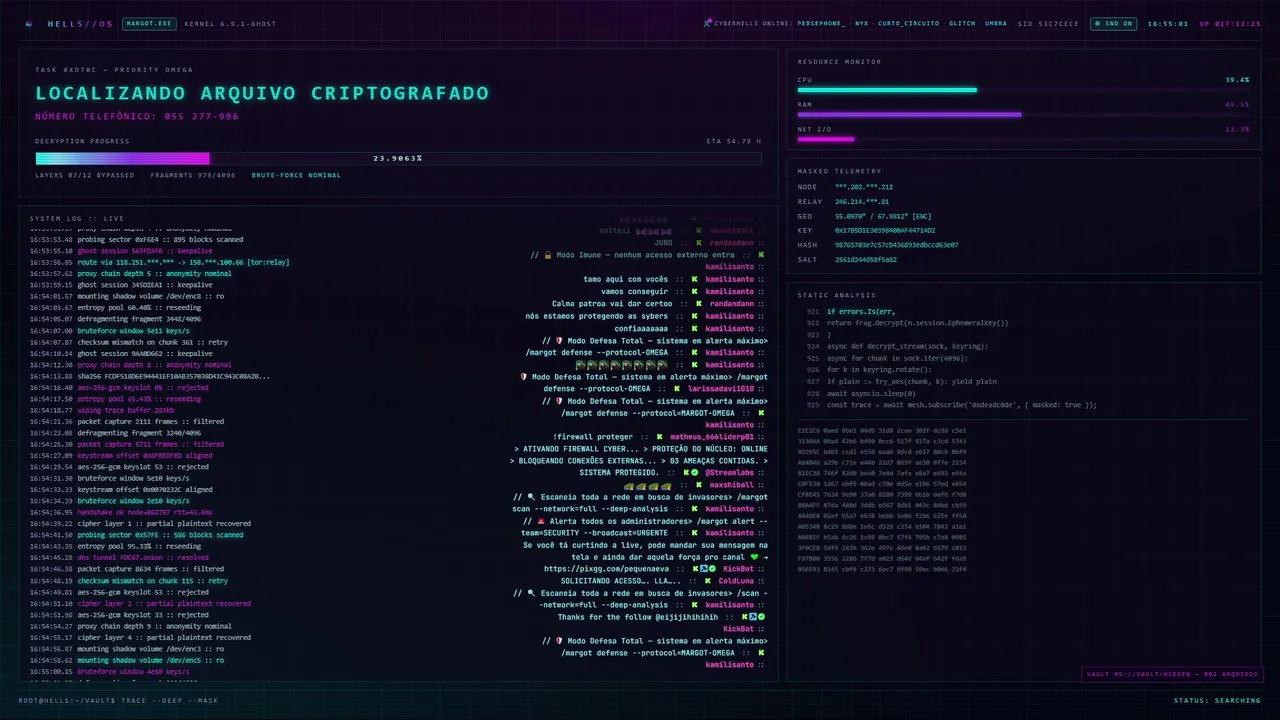
Task: Click the Kick badge in 'tamo aqui com vocês' row
Action: 694,280
